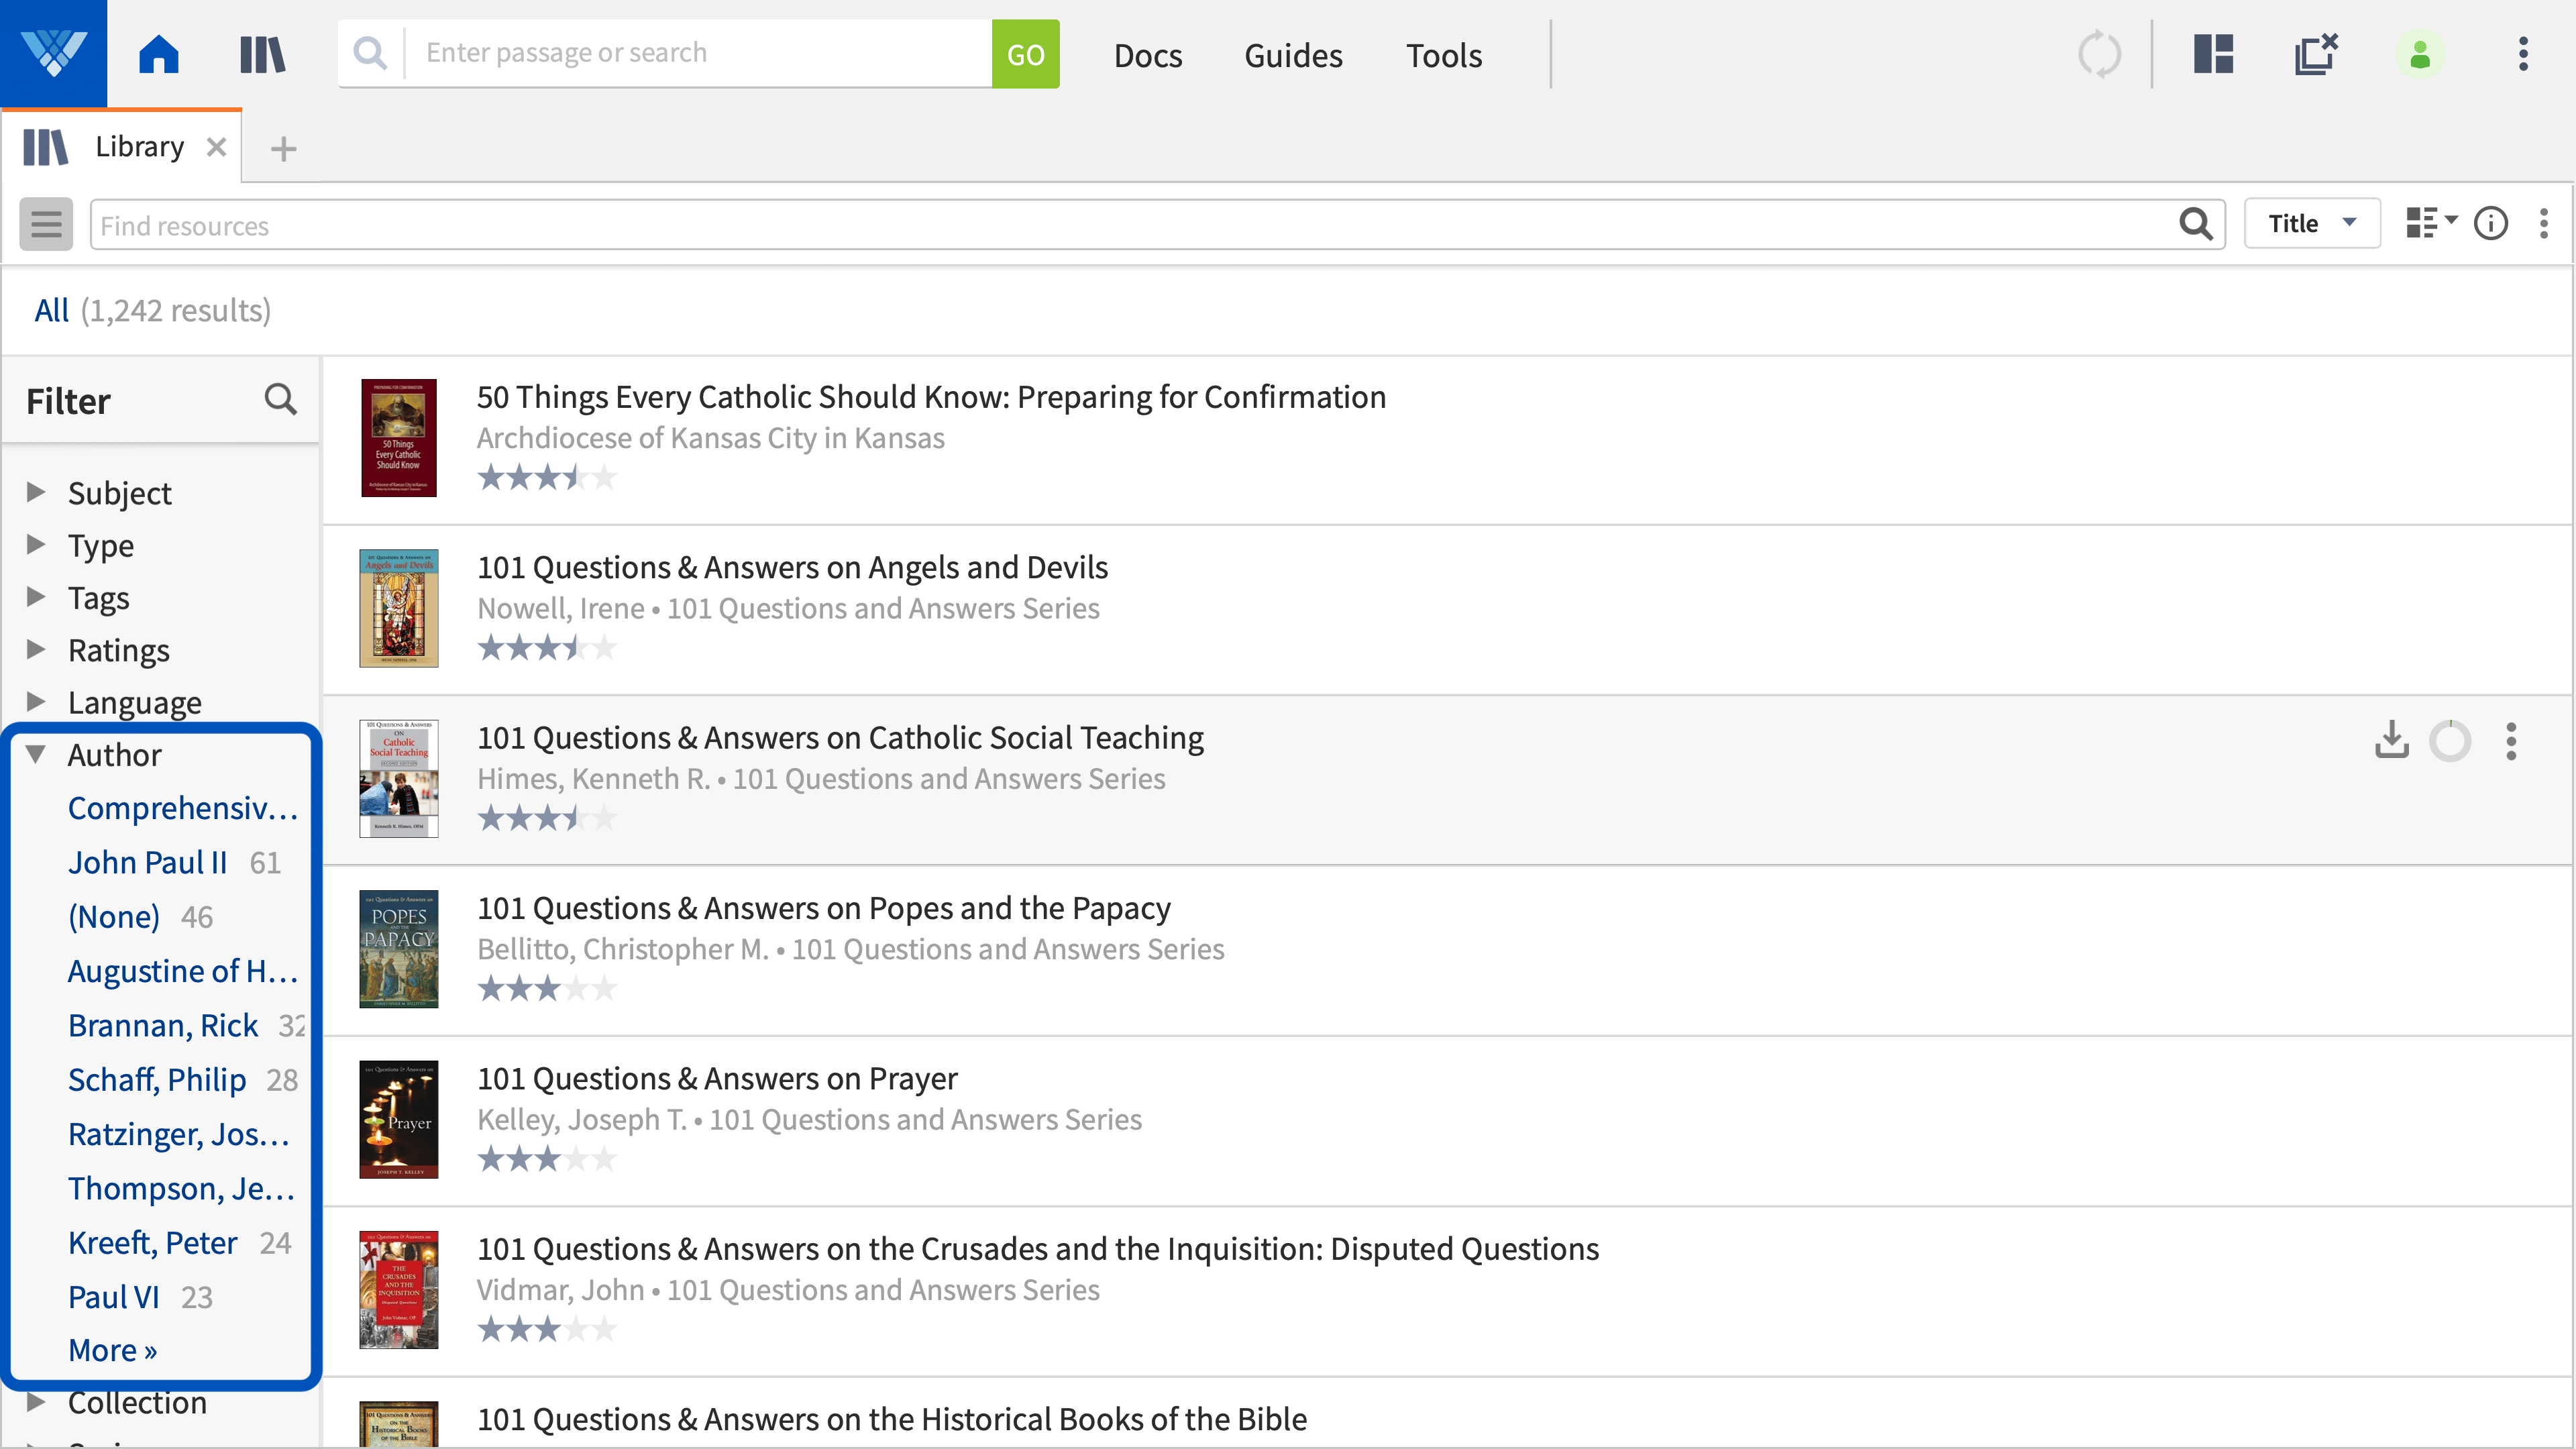Image resolution: width=2576 pixels, height=1449 pixels.
Task: Download Catholic Social Teaching resource
Action: tap(2391, 741)
